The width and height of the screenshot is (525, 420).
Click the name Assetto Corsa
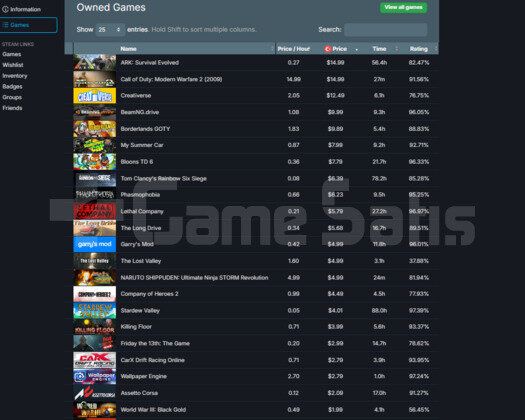tap(139, 393)
